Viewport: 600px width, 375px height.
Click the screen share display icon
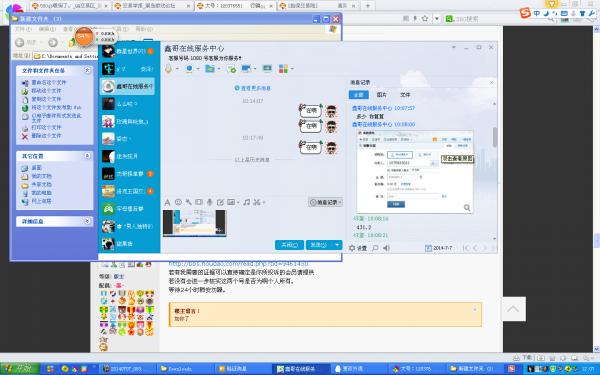(267, 69)
